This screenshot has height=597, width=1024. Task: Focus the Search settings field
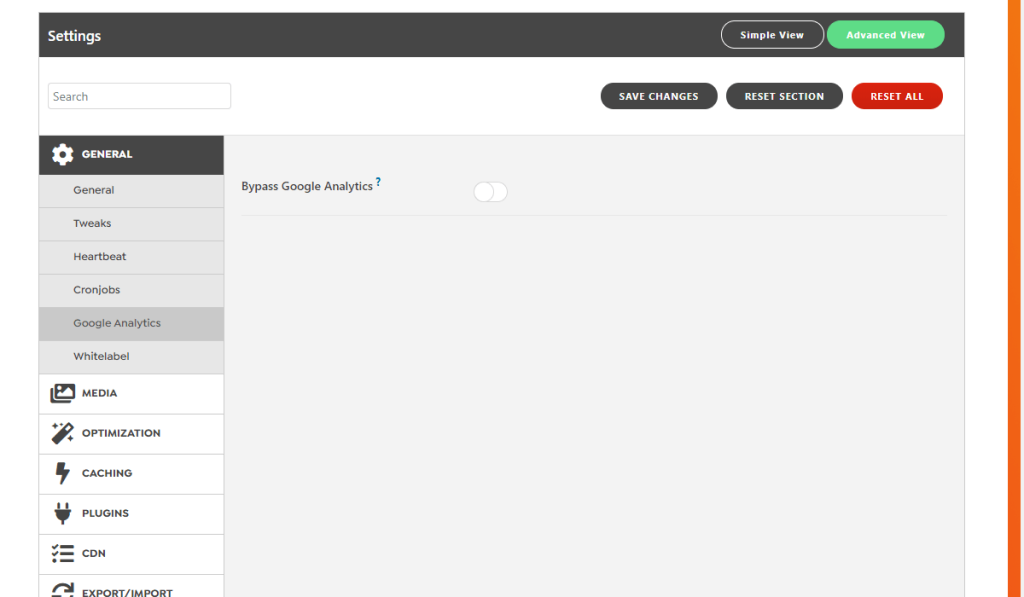click(x=139, y=96)
